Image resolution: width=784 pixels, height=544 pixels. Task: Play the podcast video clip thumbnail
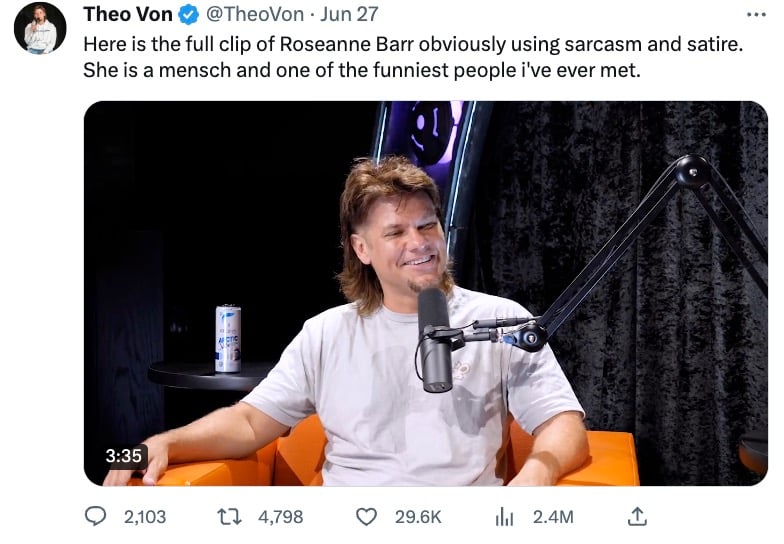(426, 293)
